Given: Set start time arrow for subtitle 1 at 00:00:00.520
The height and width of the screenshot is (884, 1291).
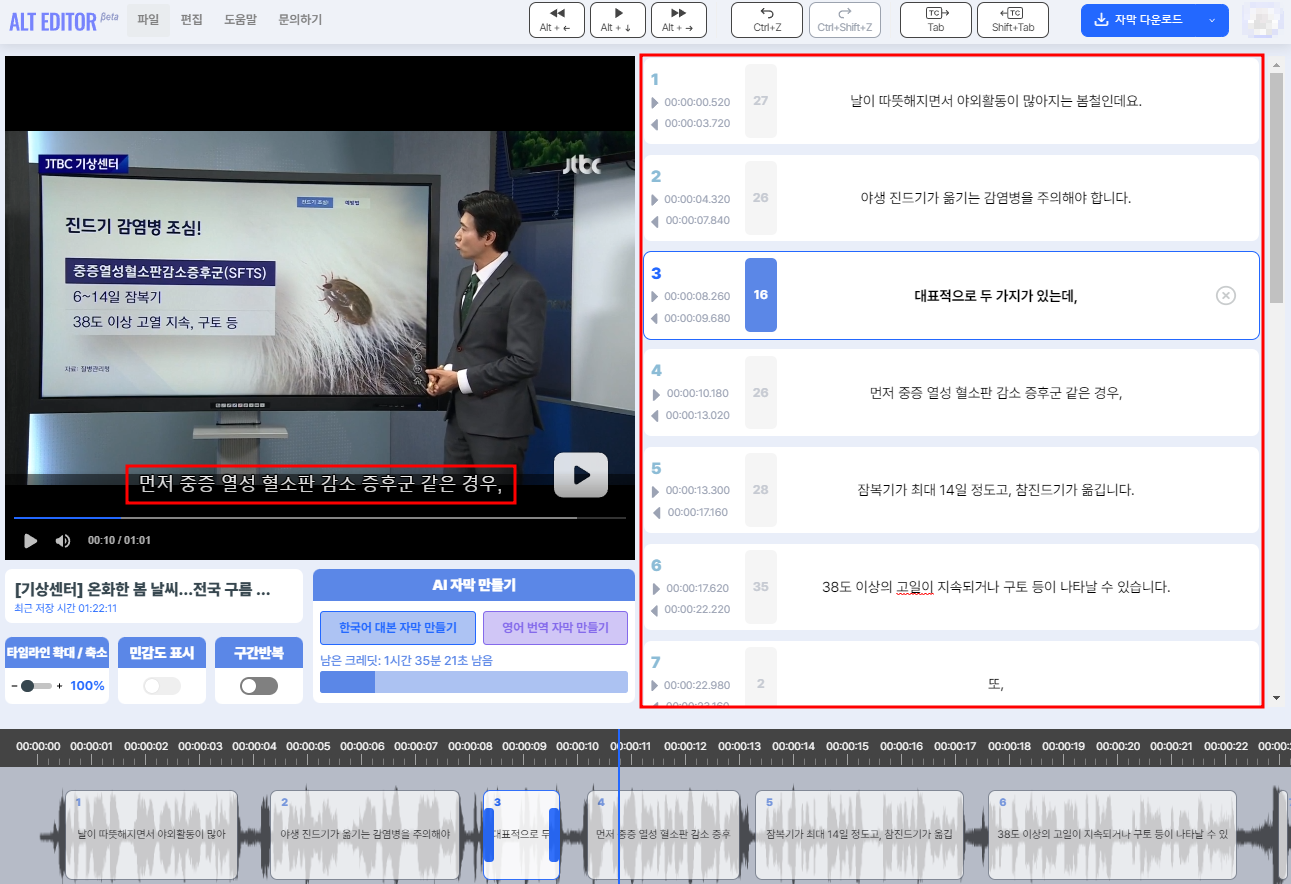Looking at the screenshot, I should click(655, 103).
